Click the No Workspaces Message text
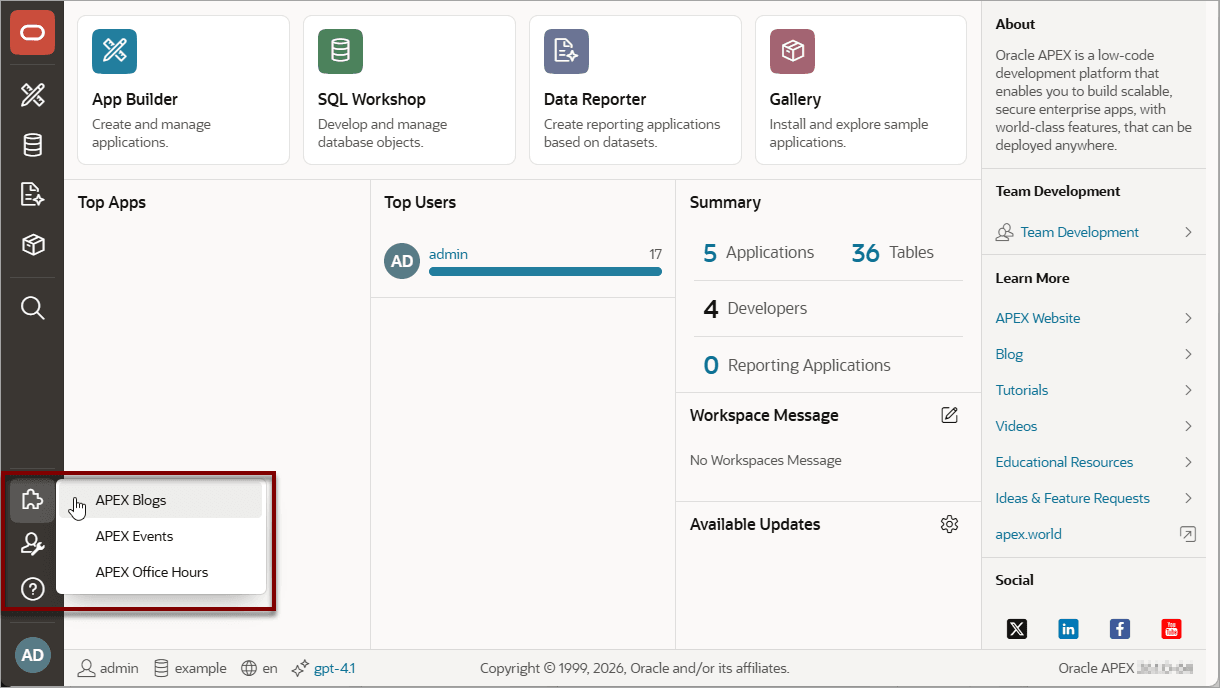Image resolution: width=1220 pixels, height=688 pixels. click(766, 460)
